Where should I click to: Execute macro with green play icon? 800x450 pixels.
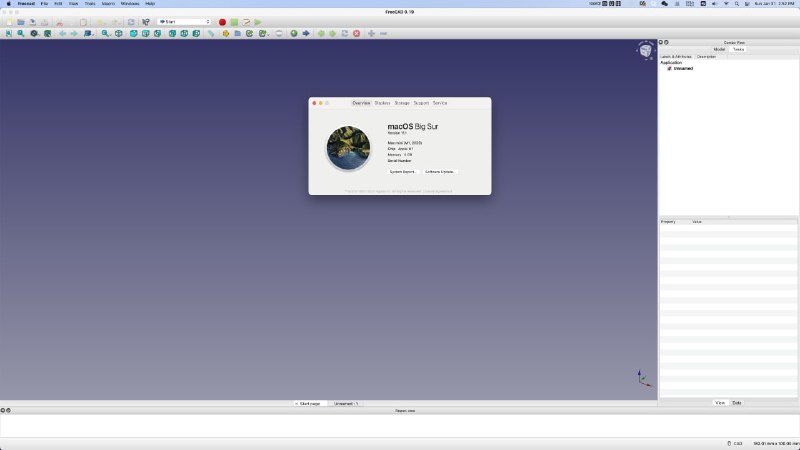click(x=258, y=22)
